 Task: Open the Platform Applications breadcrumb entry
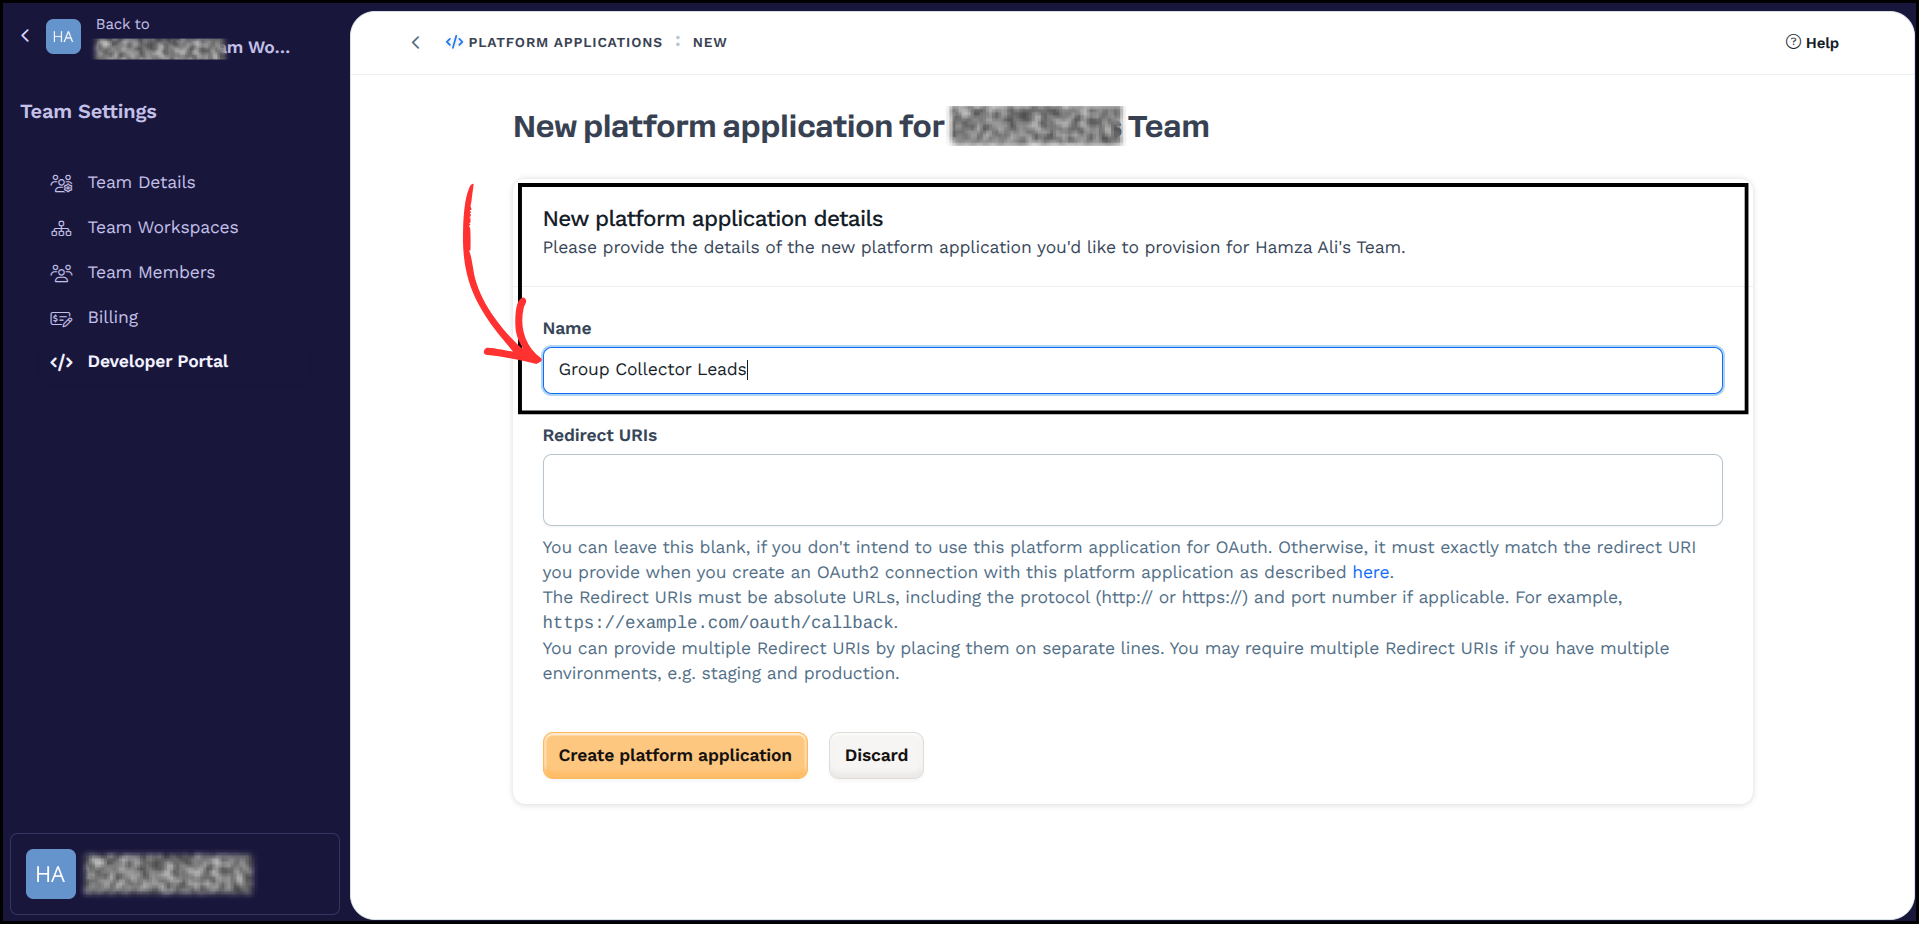click(x=565, y=42)
